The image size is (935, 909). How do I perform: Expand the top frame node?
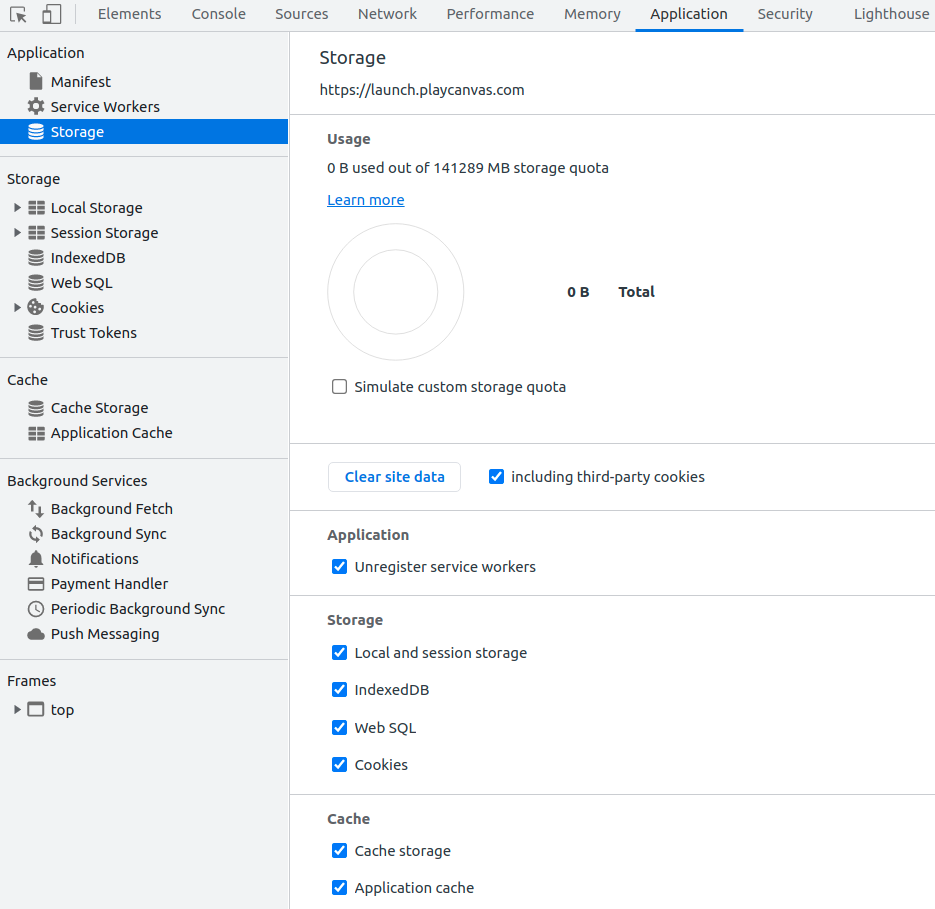coord(17,710)
